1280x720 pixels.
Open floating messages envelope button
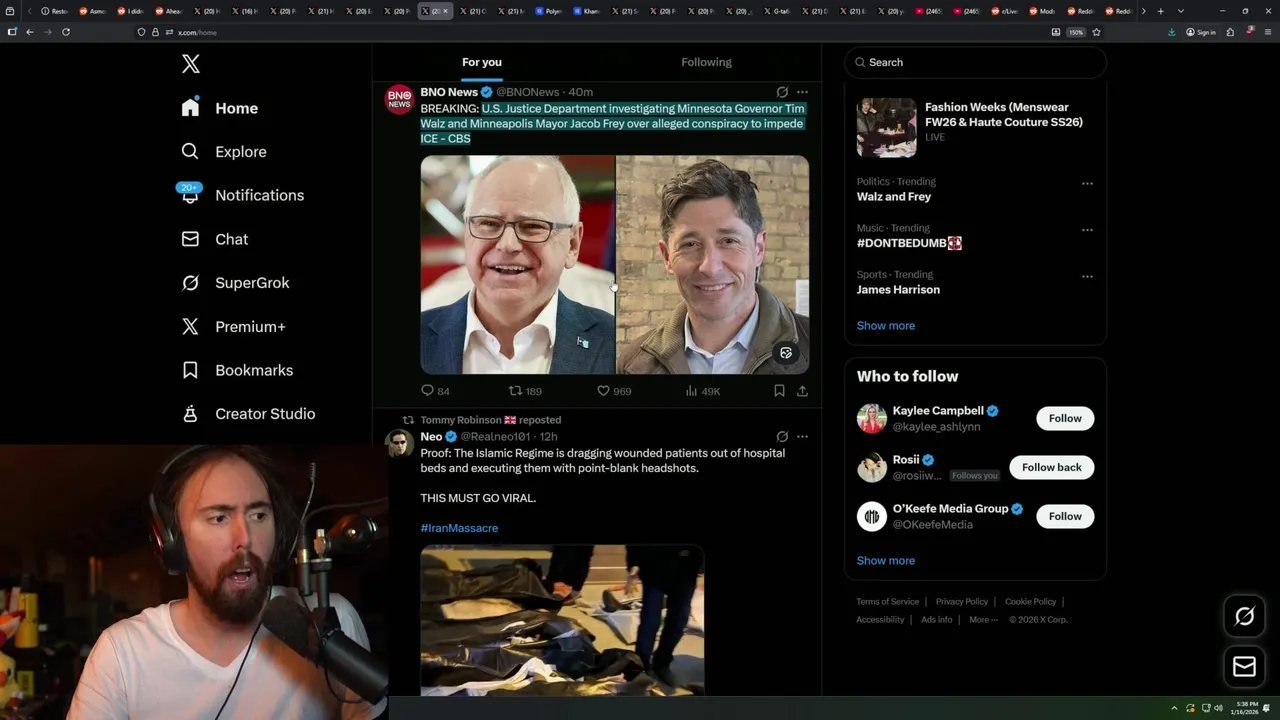point(1244,667)
